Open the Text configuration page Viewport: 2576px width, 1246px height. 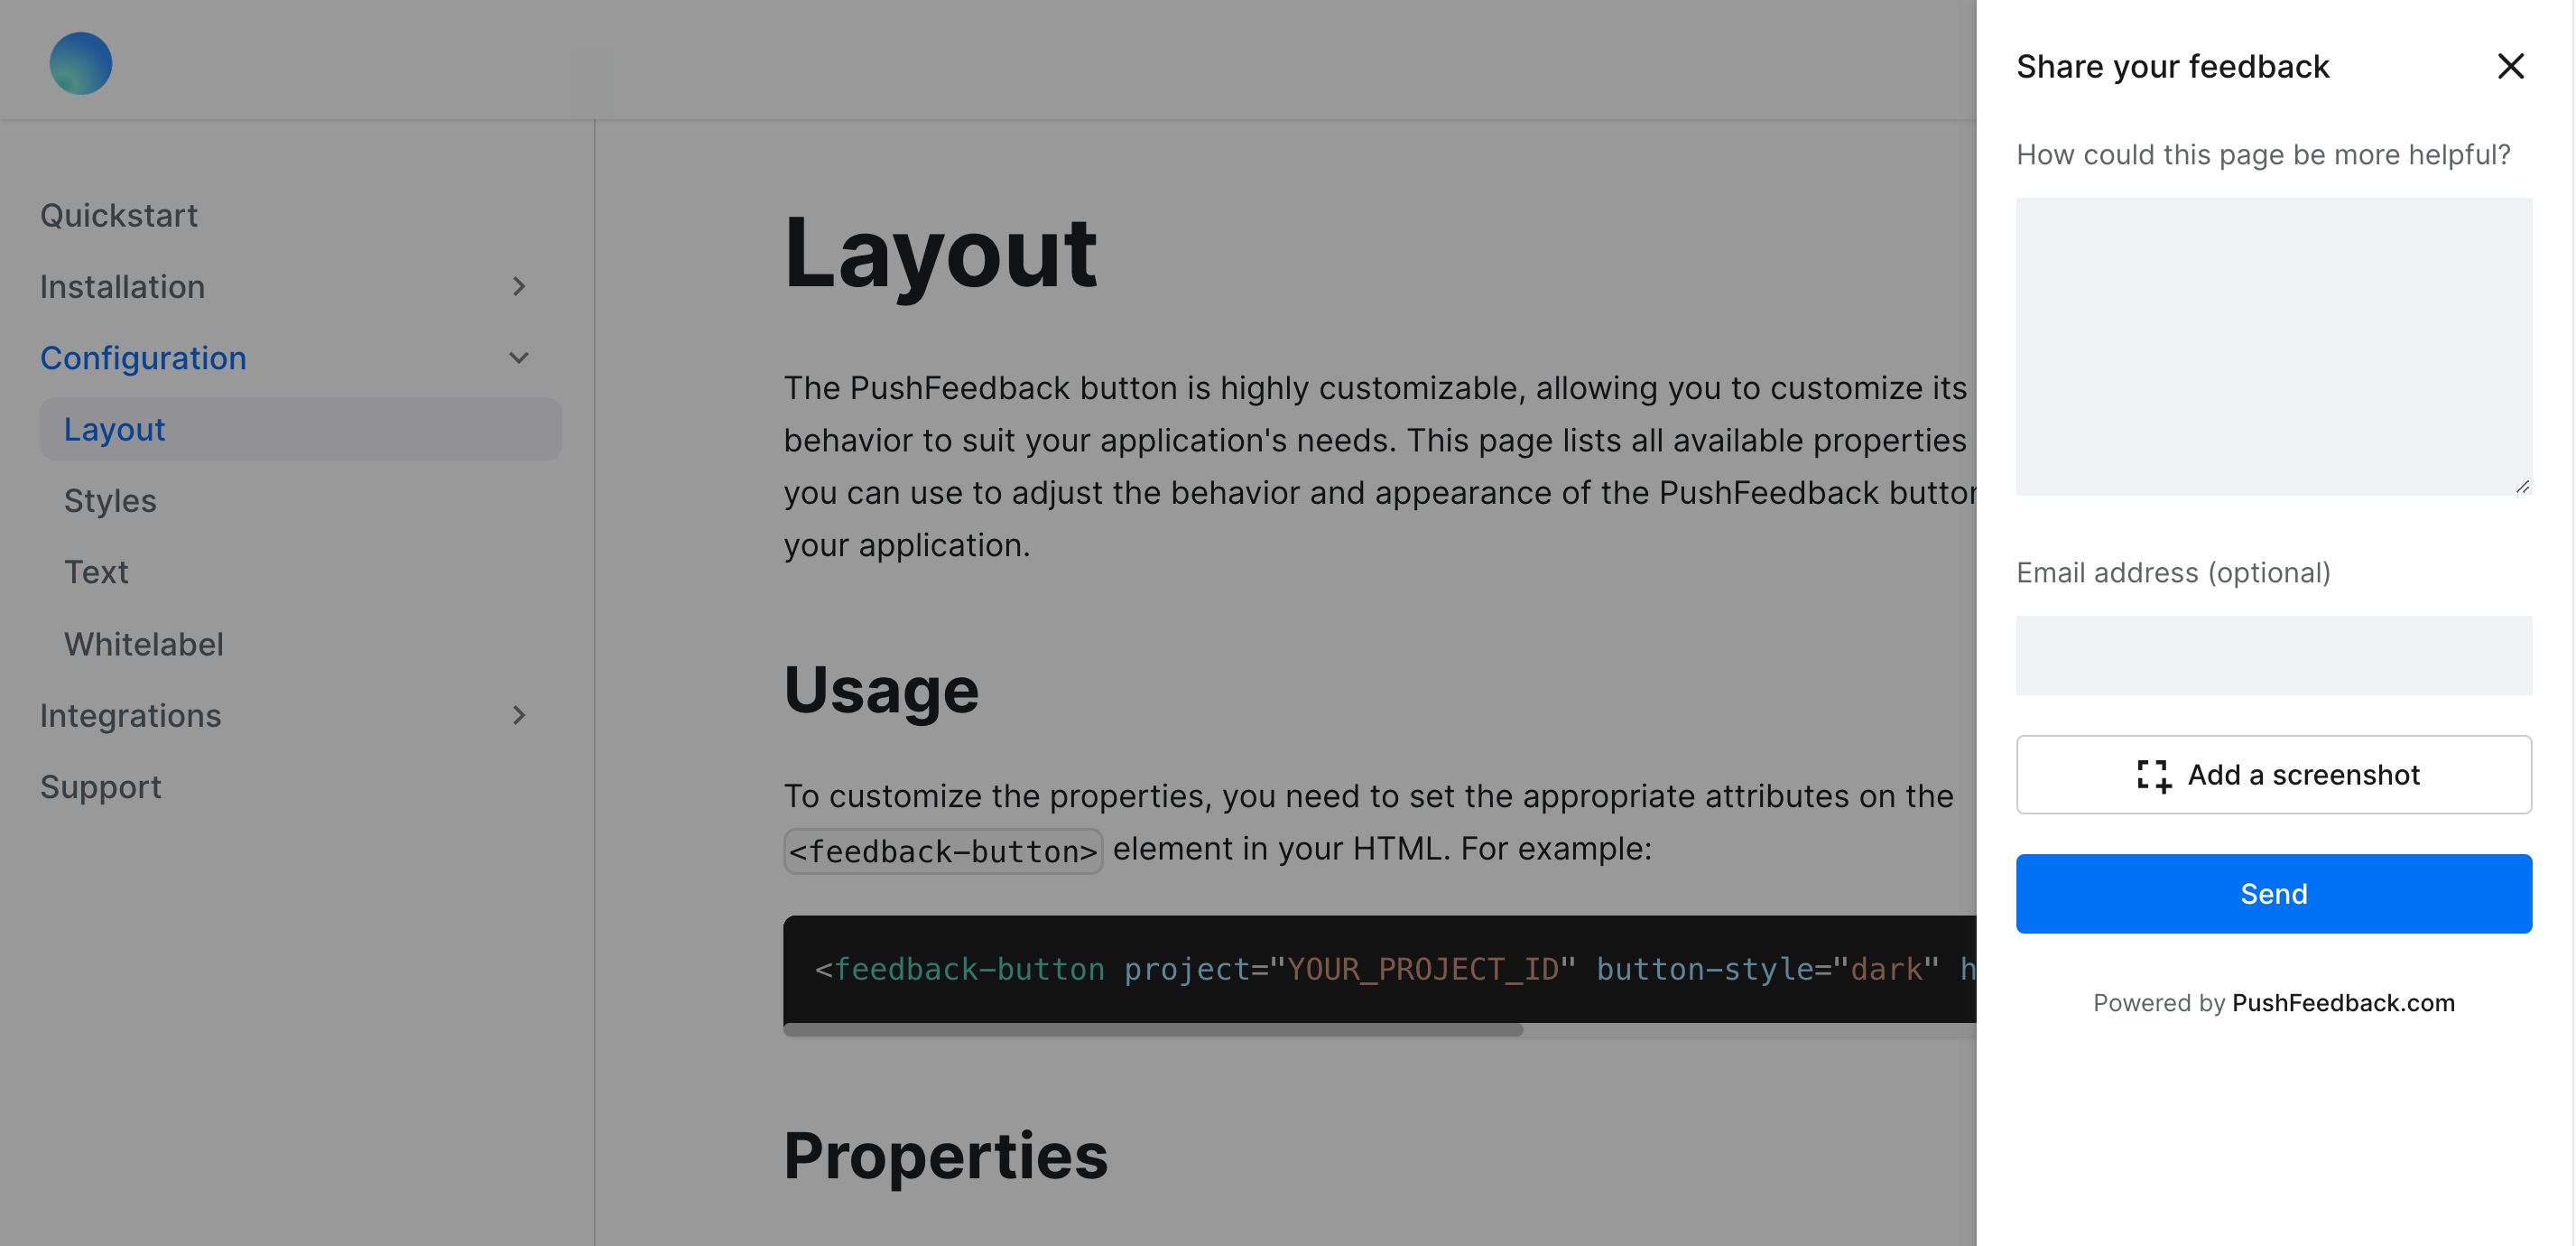(96, 572)
